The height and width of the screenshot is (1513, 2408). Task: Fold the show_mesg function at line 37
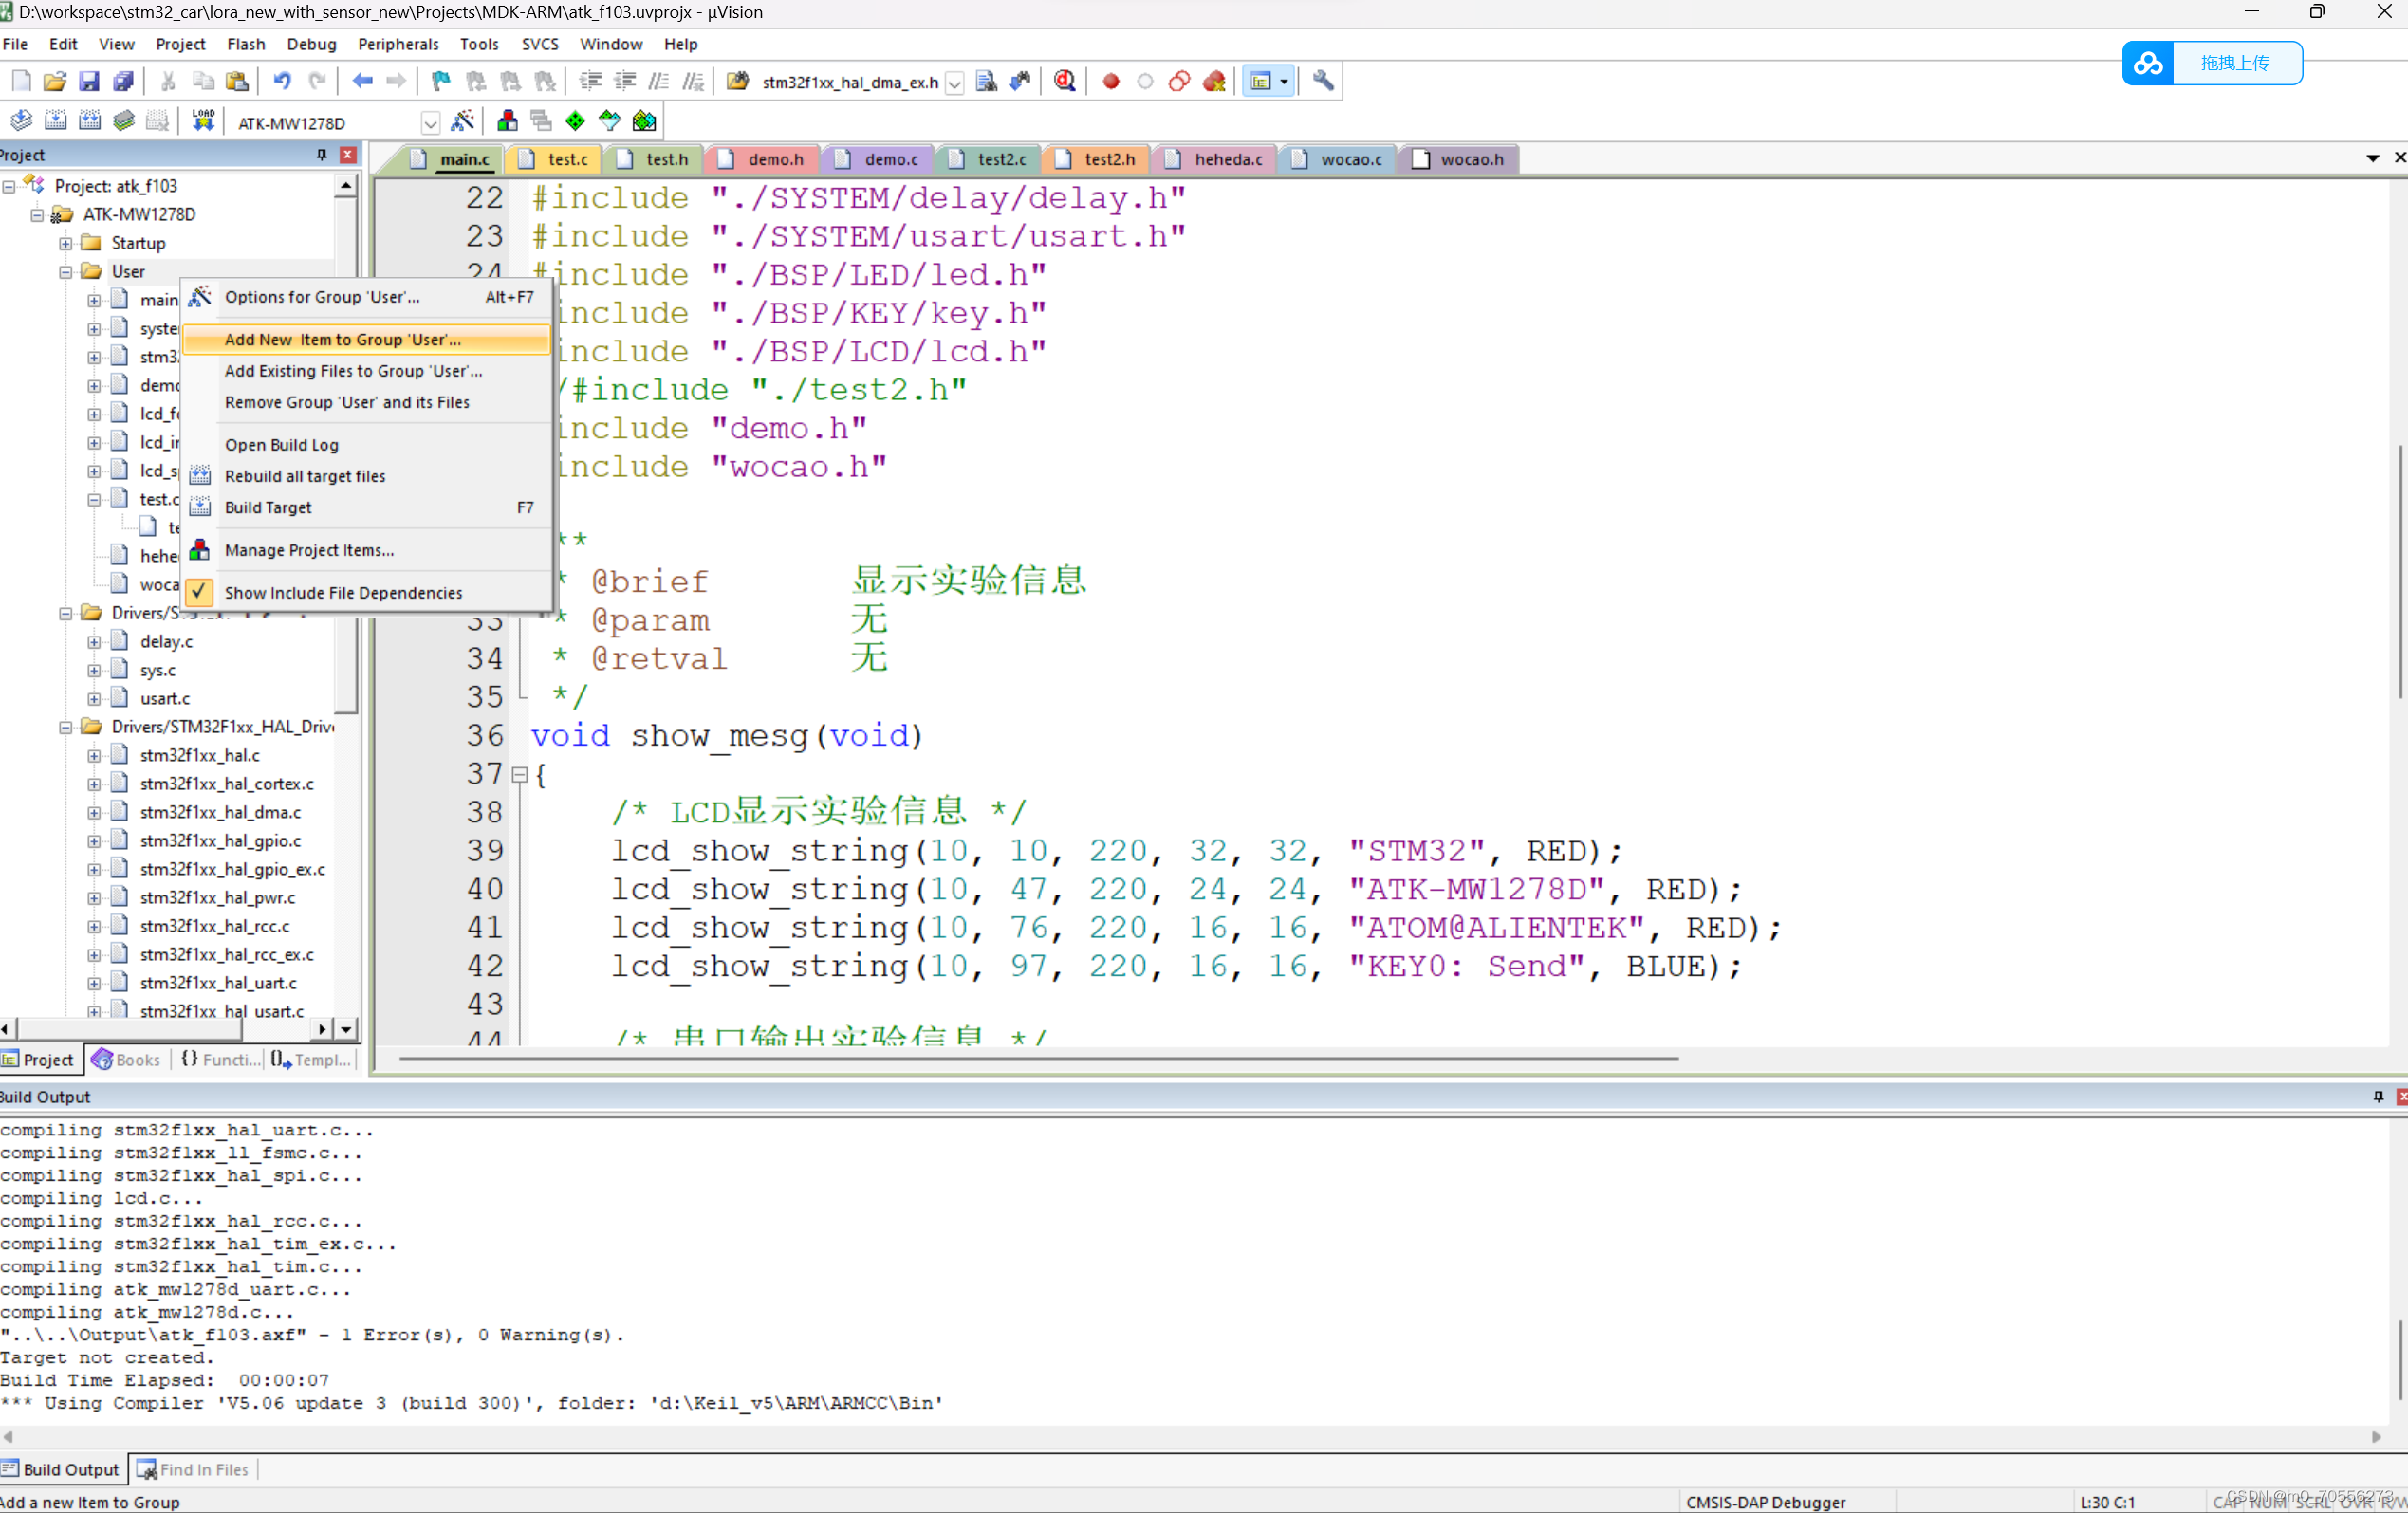pyautogui.click(x=519, y=775)
